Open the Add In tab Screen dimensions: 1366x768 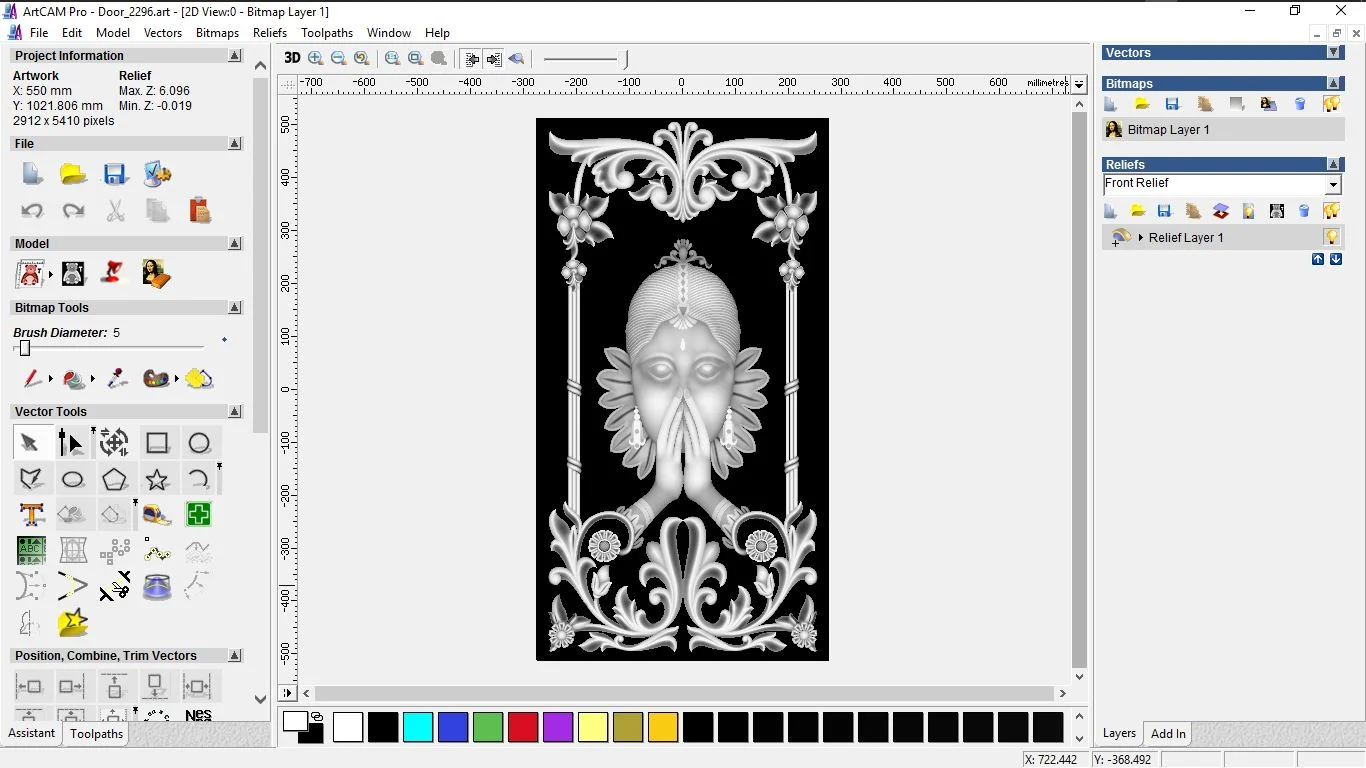[1168, 734]
